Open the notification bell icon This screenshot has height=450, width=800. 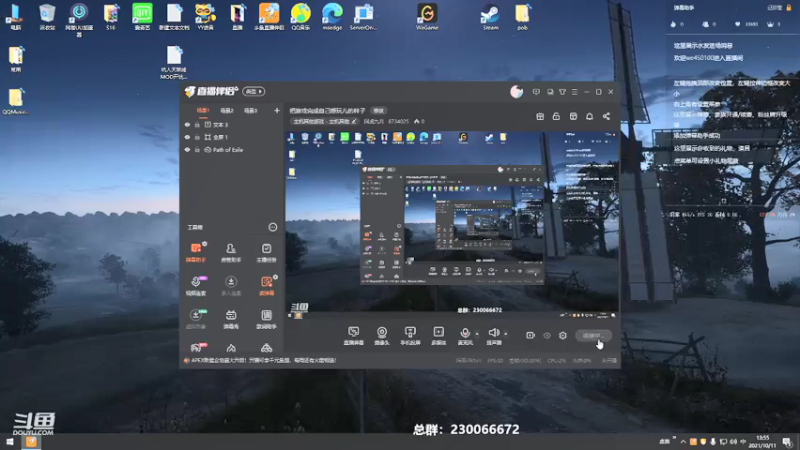pyautogui.click(x=589, y=116)
